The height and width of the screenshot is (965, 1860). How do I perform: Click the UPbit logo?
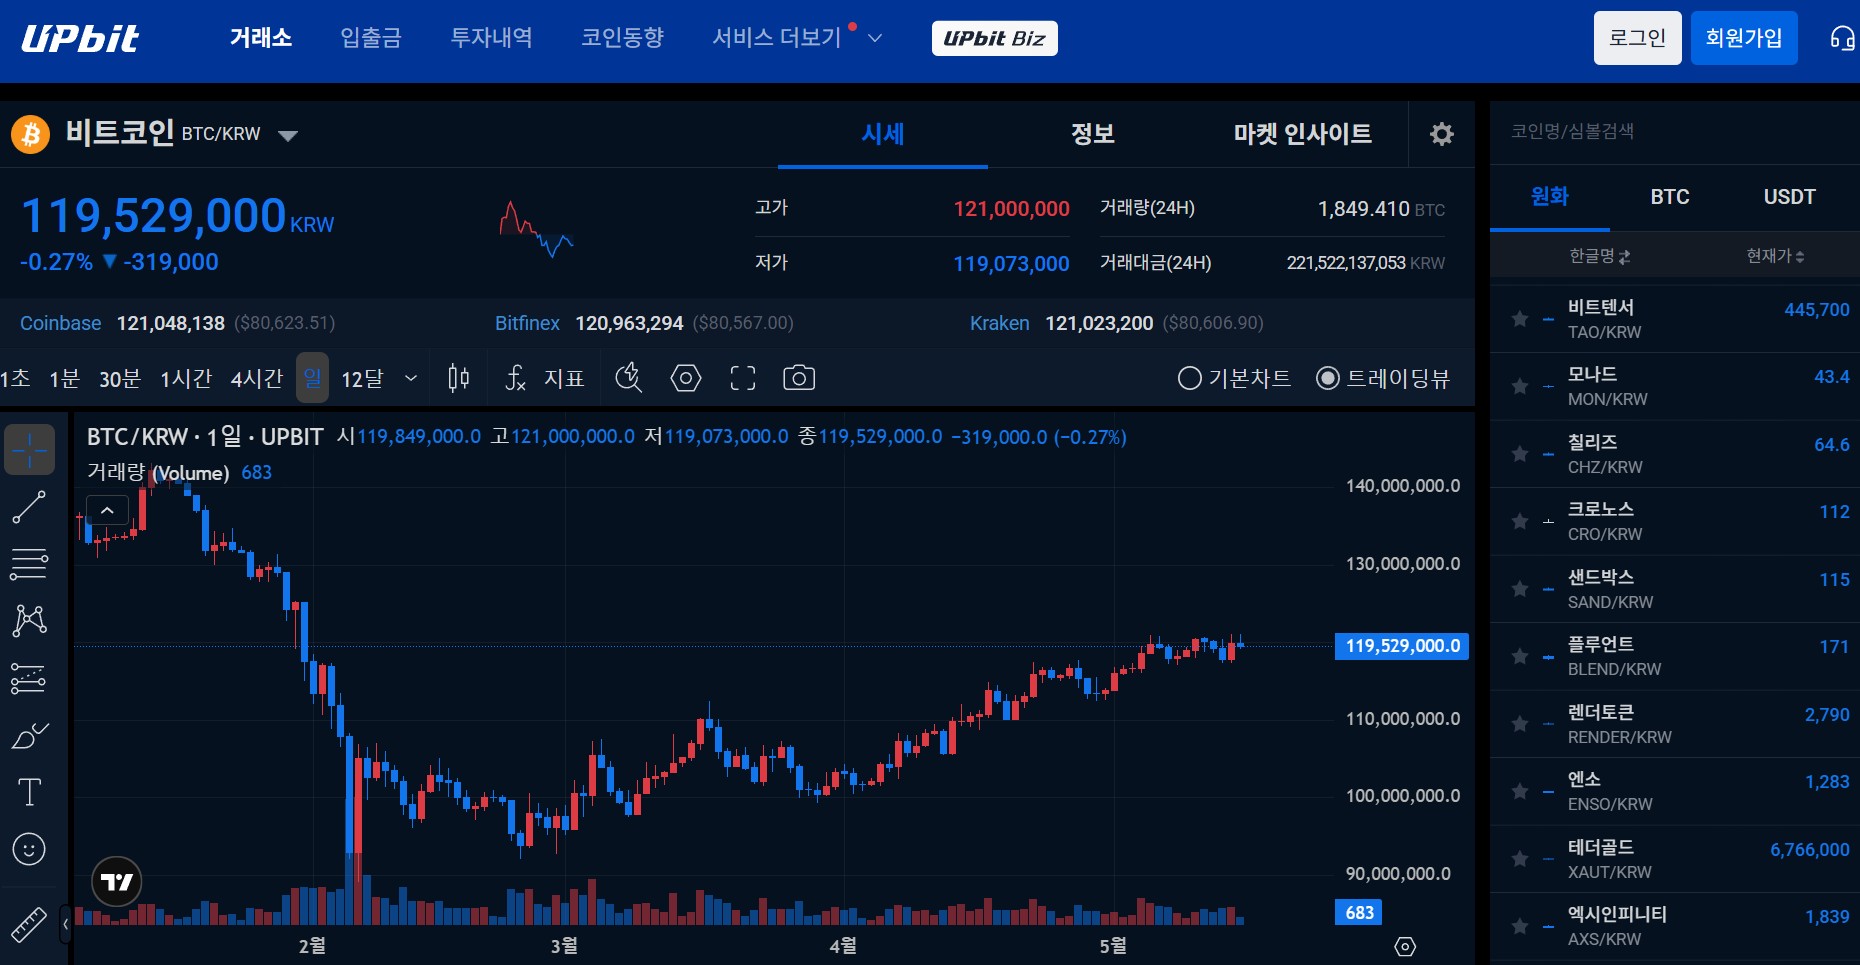80,38
